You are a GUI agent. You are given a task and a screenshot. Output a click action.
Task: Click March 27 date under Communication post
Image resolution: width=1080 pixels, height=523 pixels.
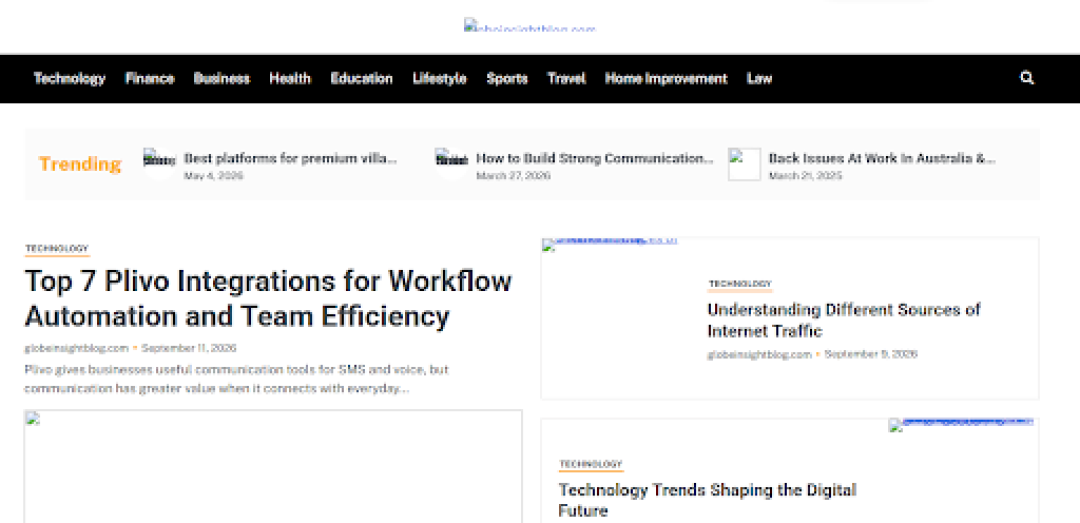[513, 176]
